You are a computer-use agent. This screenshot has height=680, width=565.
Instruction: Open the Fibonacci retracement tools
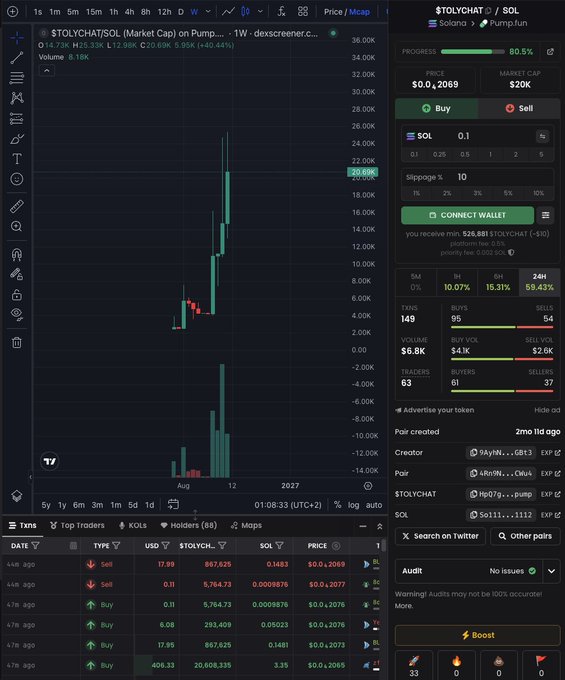pyautogui.click(x=16, y=78)
